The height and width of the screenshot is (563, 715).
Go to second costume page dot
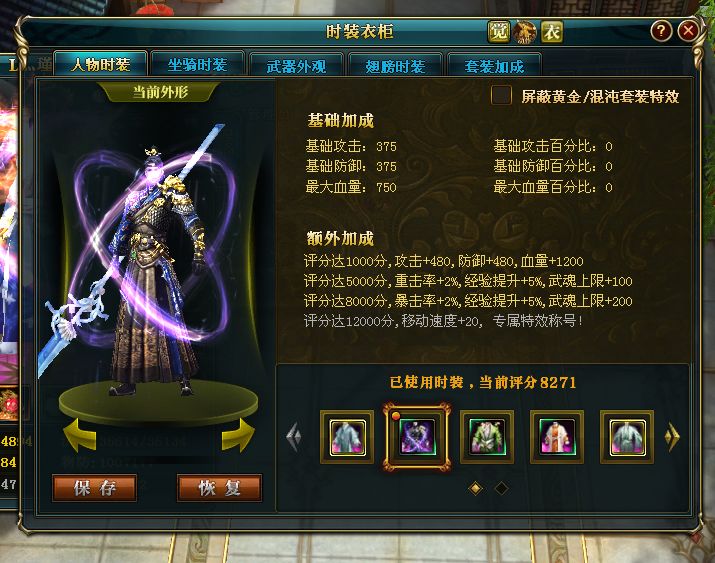pos(501,488)
